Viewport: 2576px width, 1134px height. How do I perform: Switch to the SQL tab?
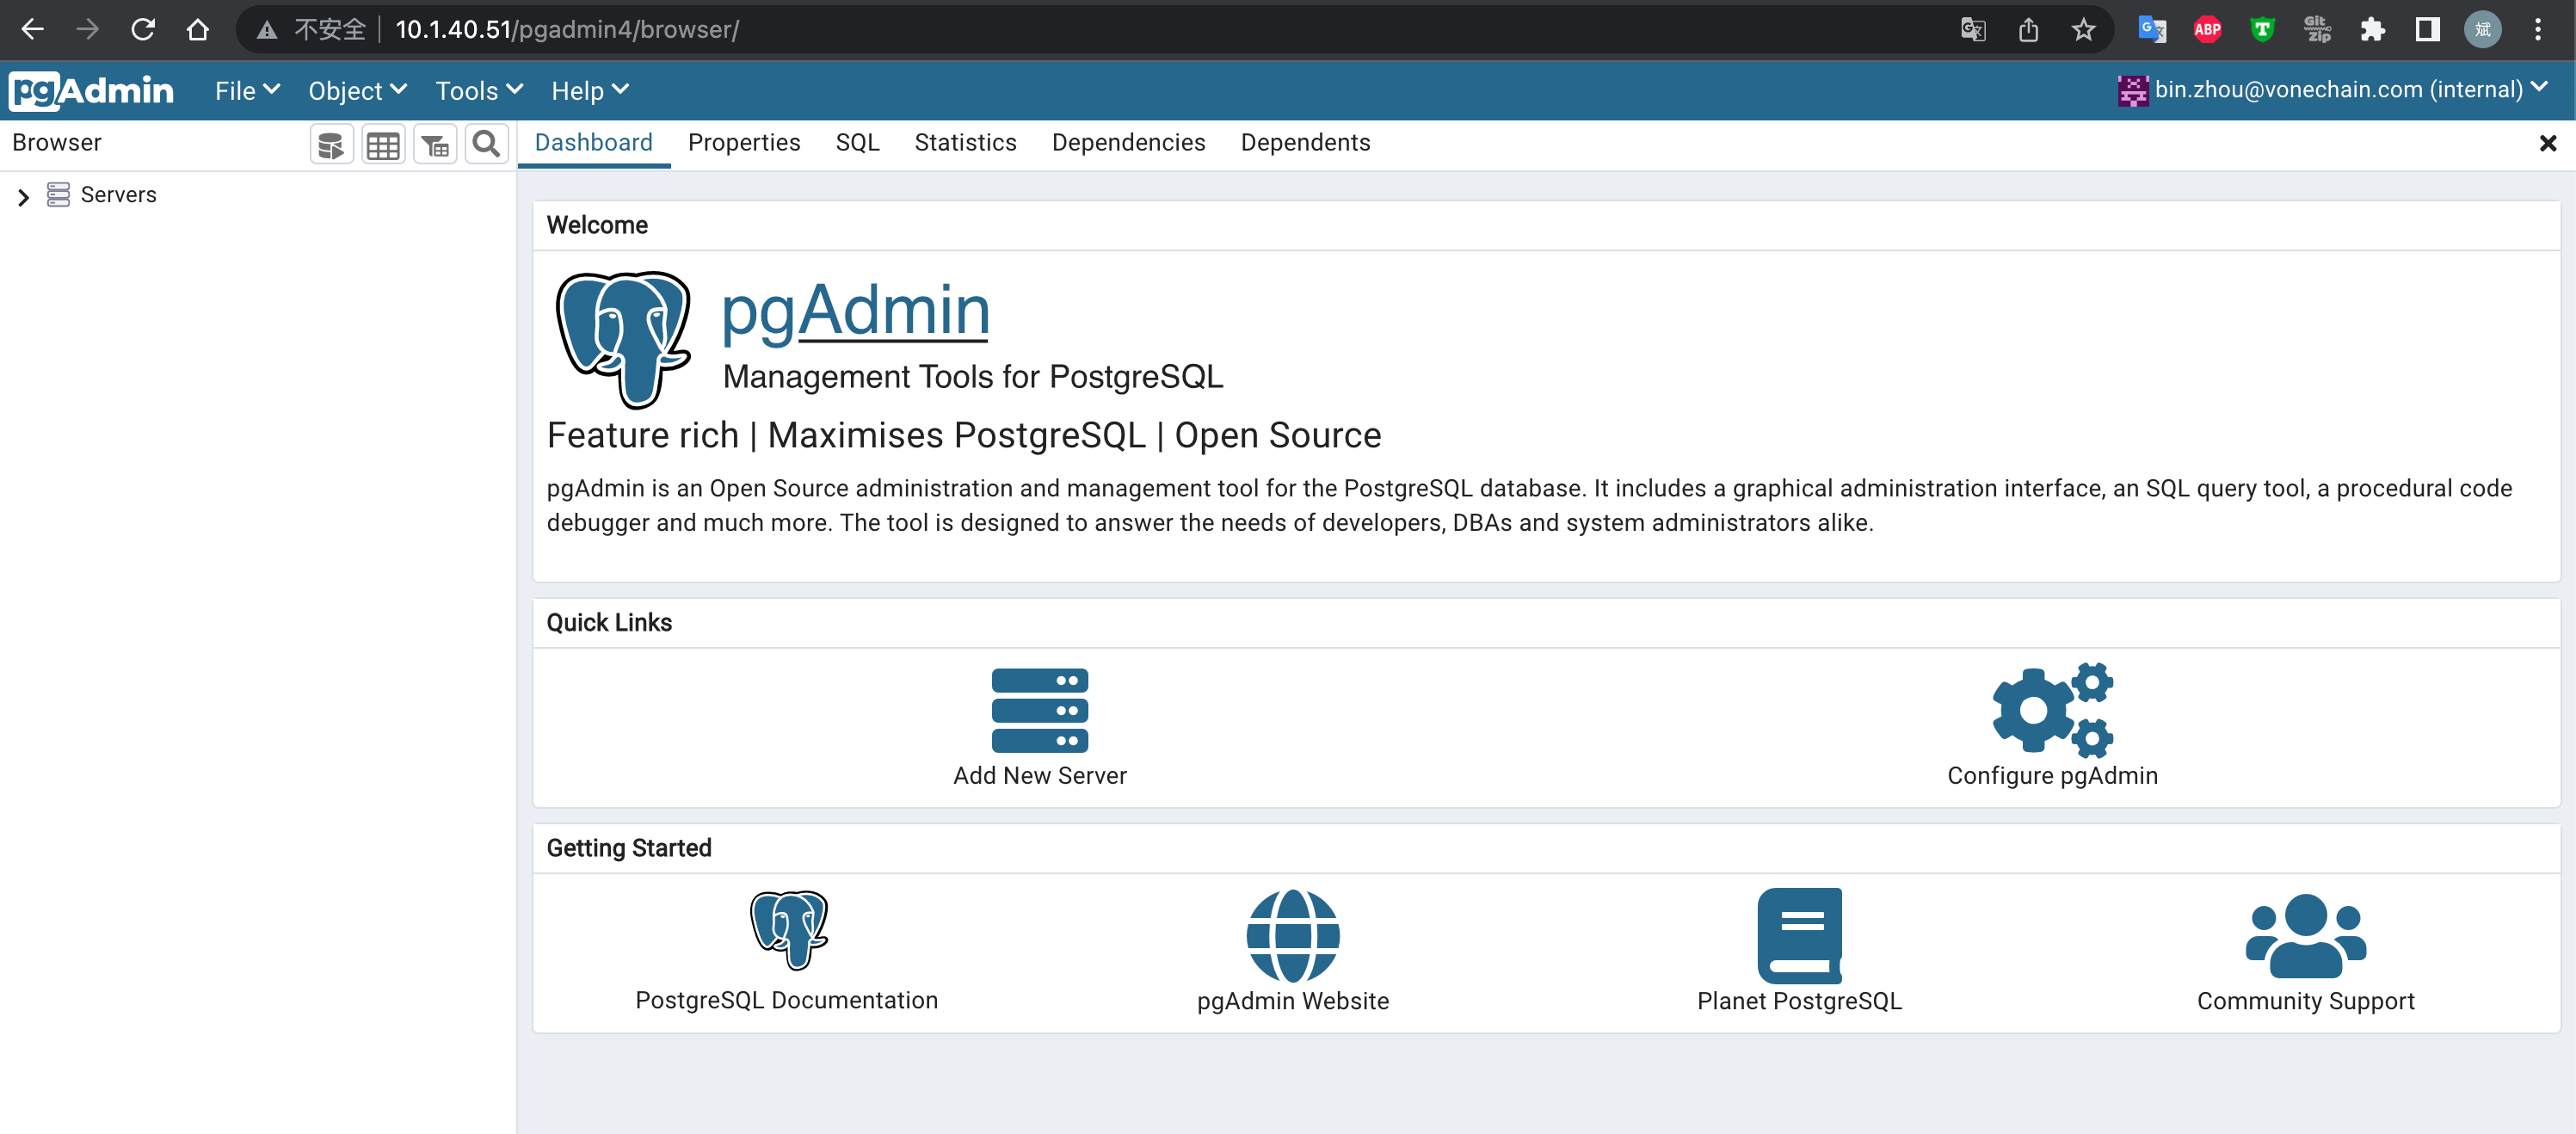pos(857,143)
